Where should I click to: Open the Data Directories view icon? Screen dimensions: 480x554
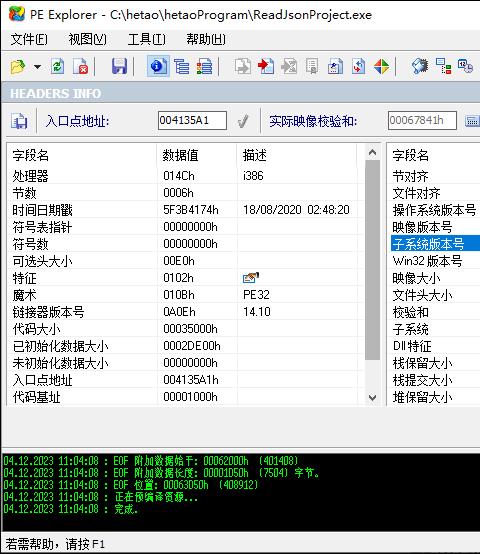182,66
